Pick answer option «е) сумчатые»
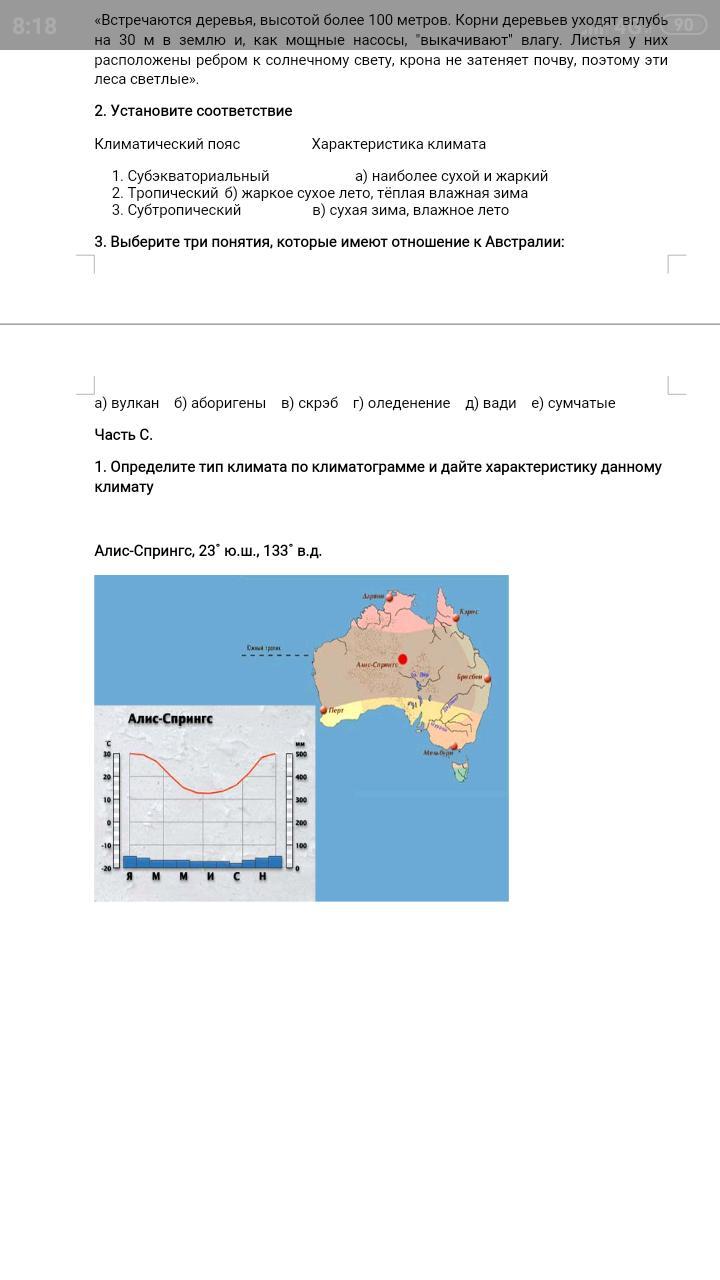Viewport: 720px width, 1280px height. [573, 403]
